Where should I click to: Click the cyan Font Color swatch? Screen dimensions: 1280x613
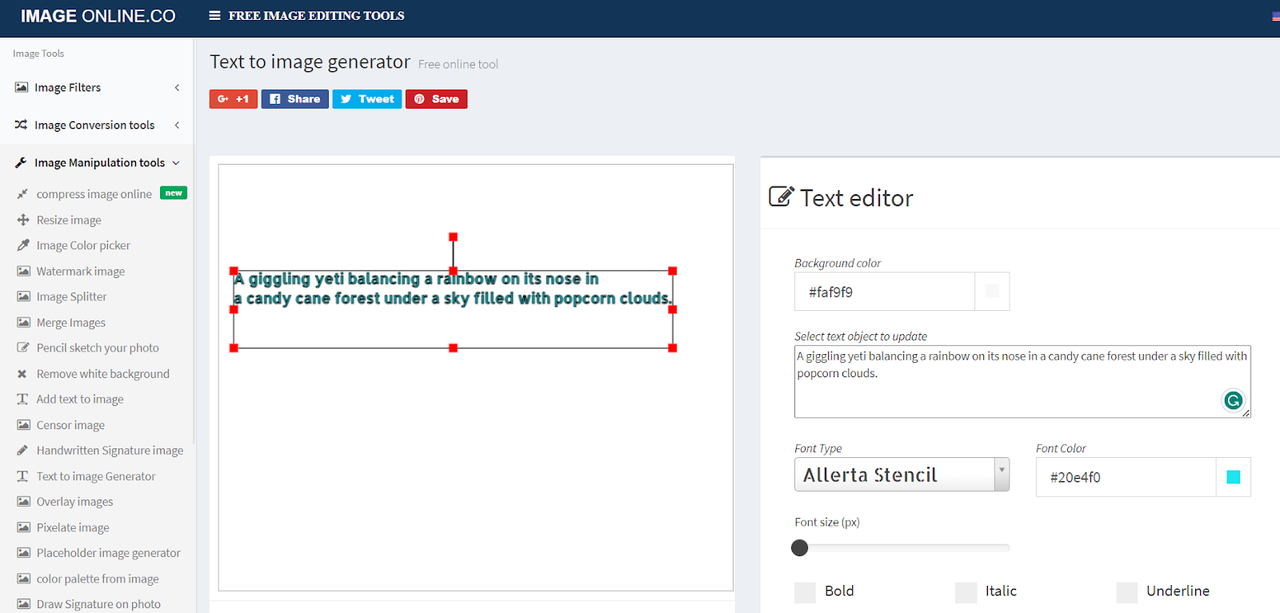[1233, 477]
